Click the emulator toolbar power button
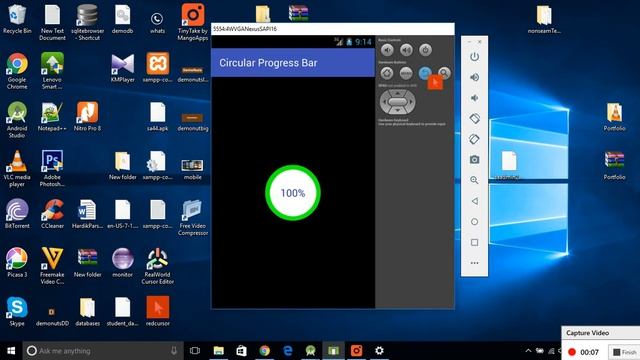This screenshot has width=640, height=360. point(474,57)
